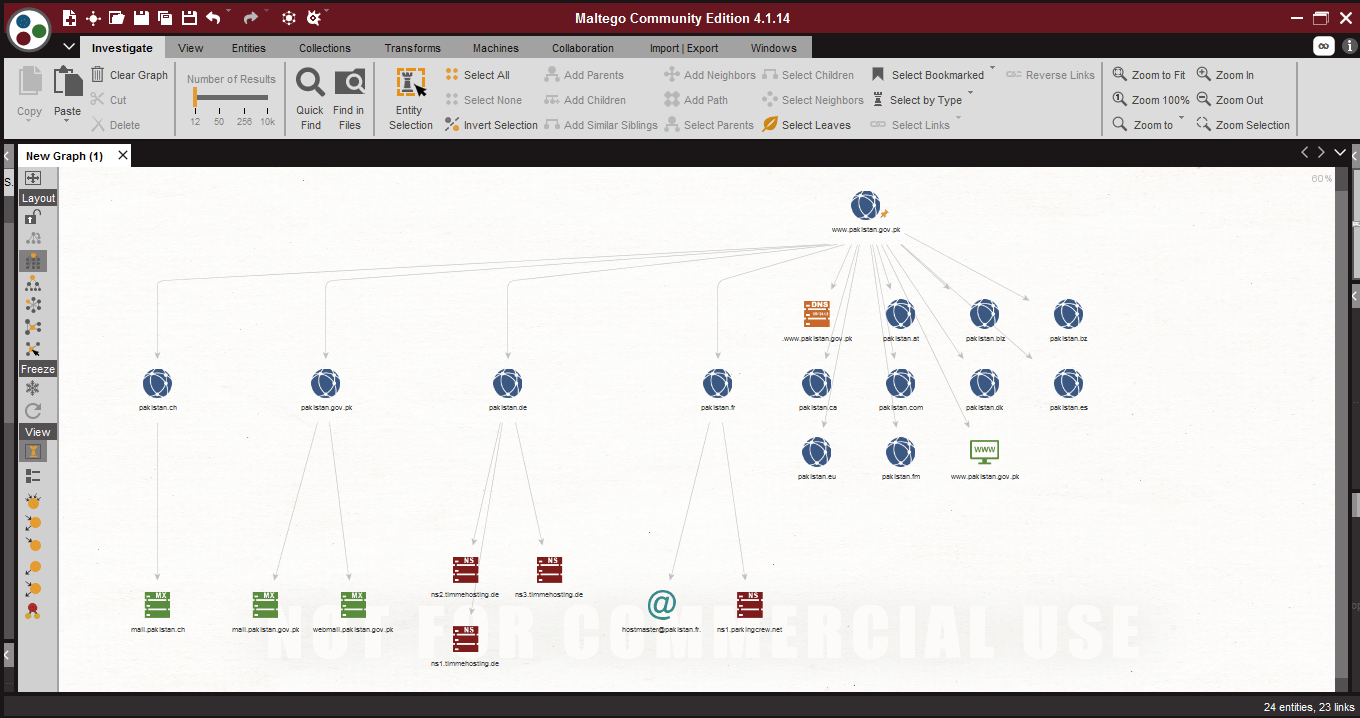Click Select Leaves

tap(807, 125)
